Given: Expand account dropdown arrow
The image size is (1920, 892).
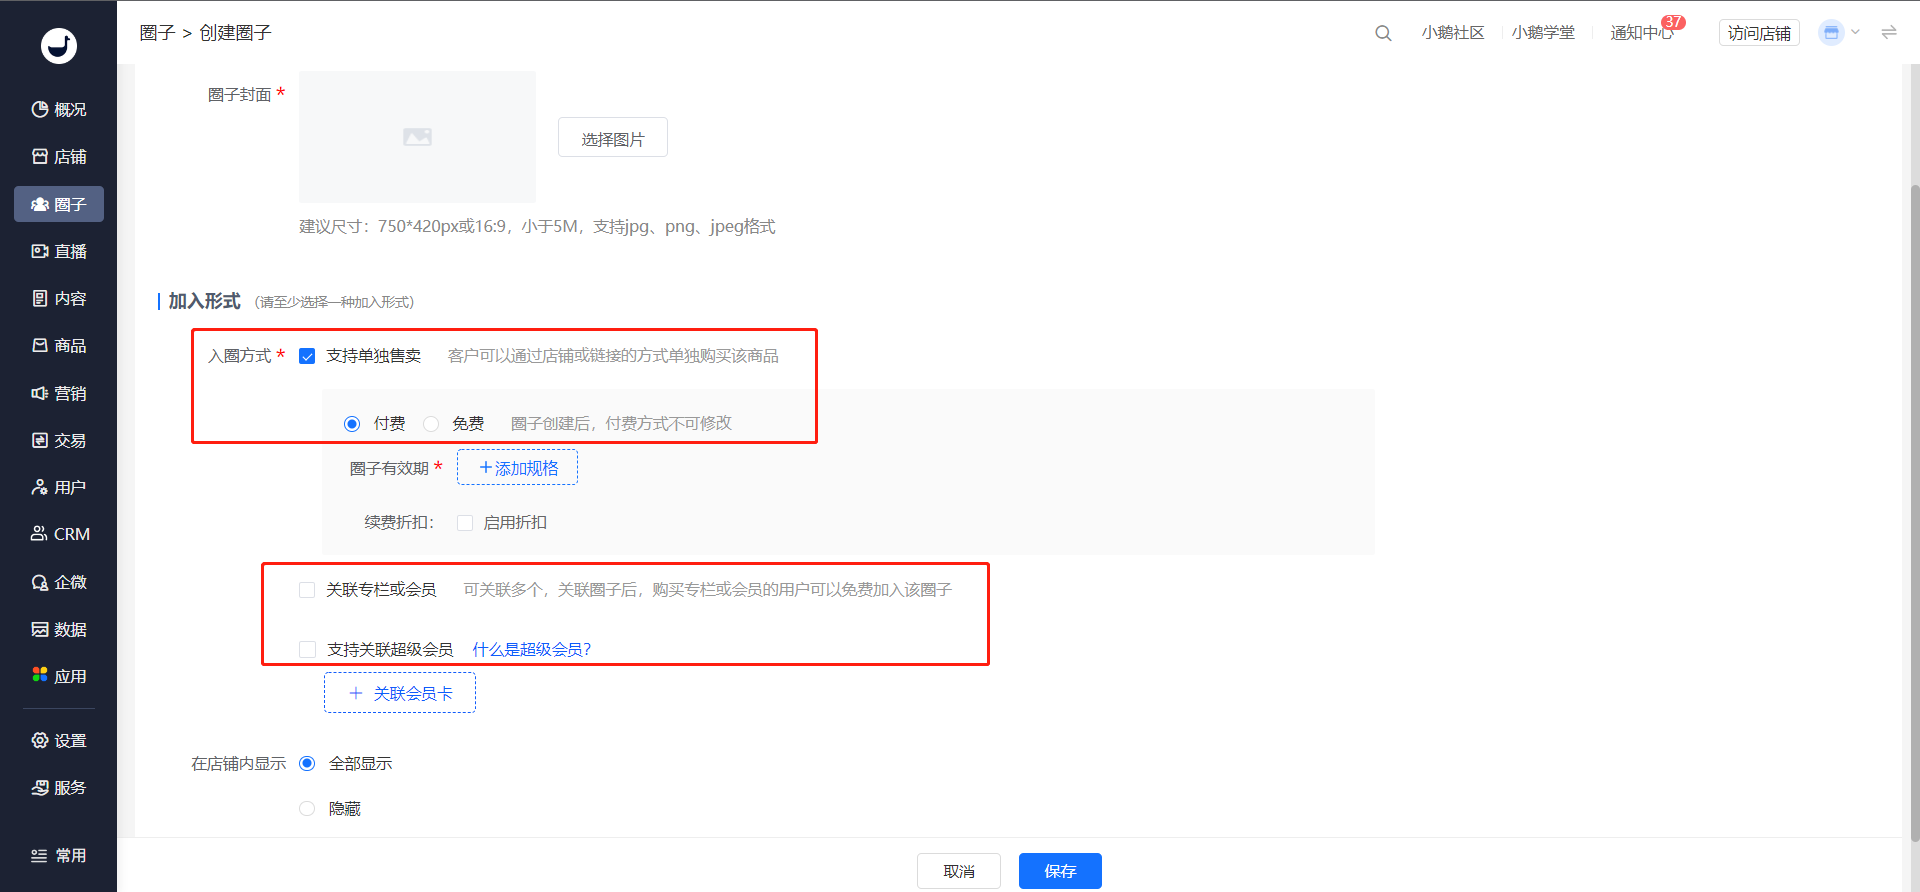Looking at the screenshot, I should (1855, 33).
